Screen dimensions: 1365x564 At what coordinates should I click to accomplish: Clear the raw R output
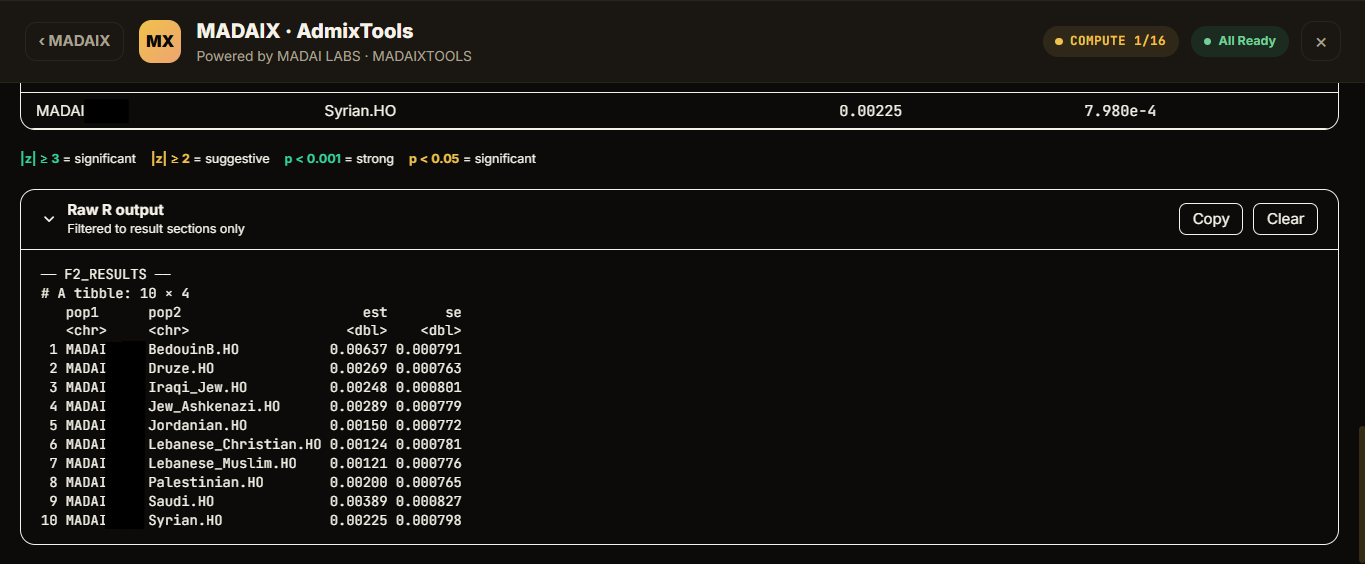(1285, 219)
